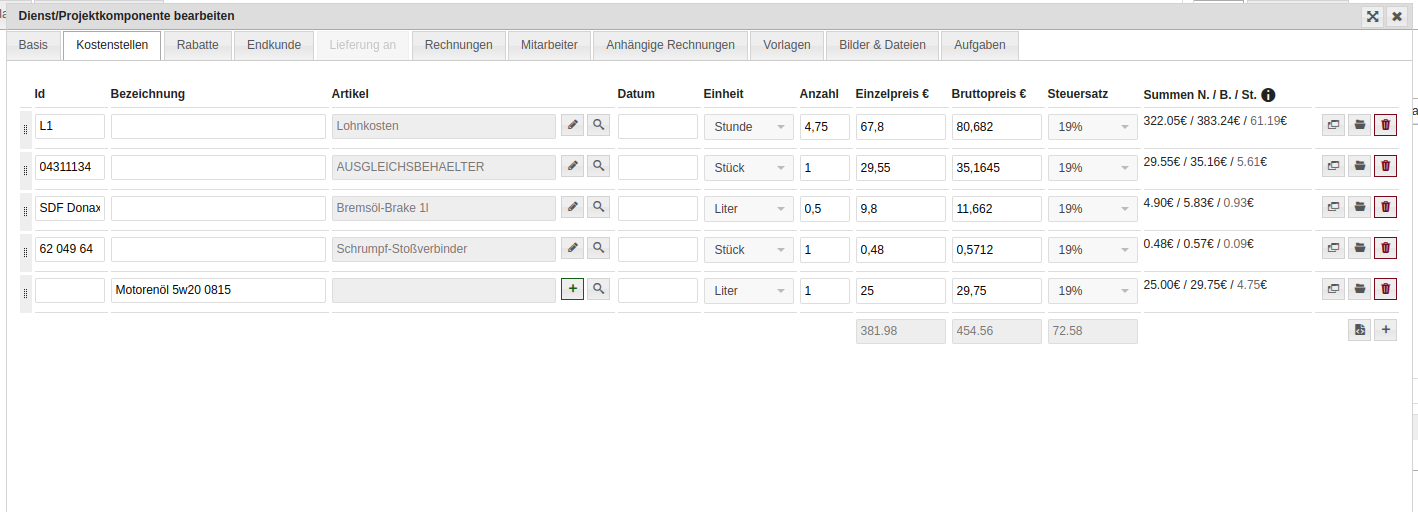Screen dimensions: 1418x512
Task: Duplicate the Schrumpf-Stoßverbinder row
Action: (1333, 248)
